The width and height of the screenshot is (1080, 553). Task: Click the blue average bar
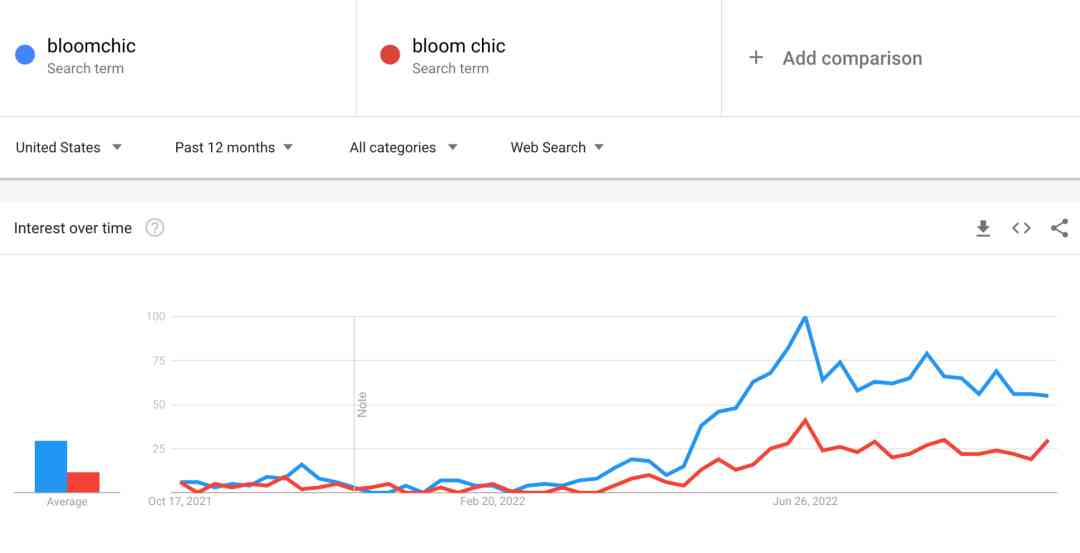point(51,467)
